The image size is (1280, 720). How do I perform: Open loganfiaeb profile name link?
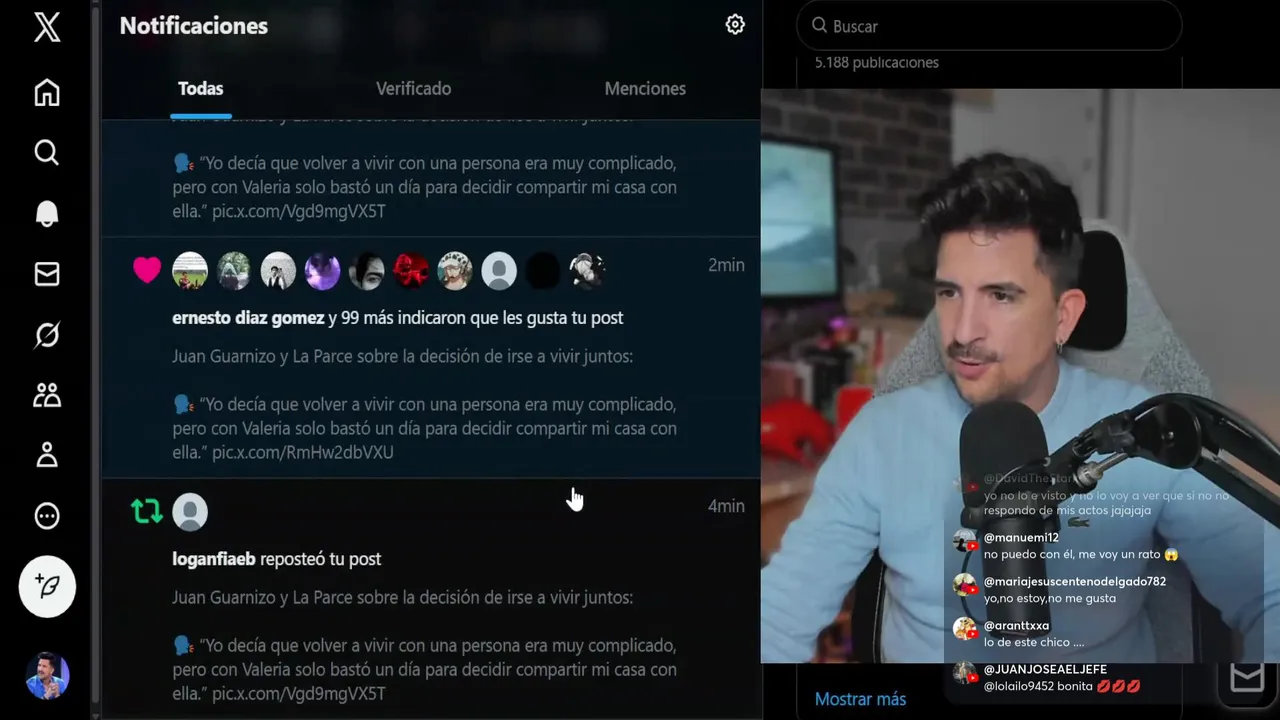click(214, 559)
